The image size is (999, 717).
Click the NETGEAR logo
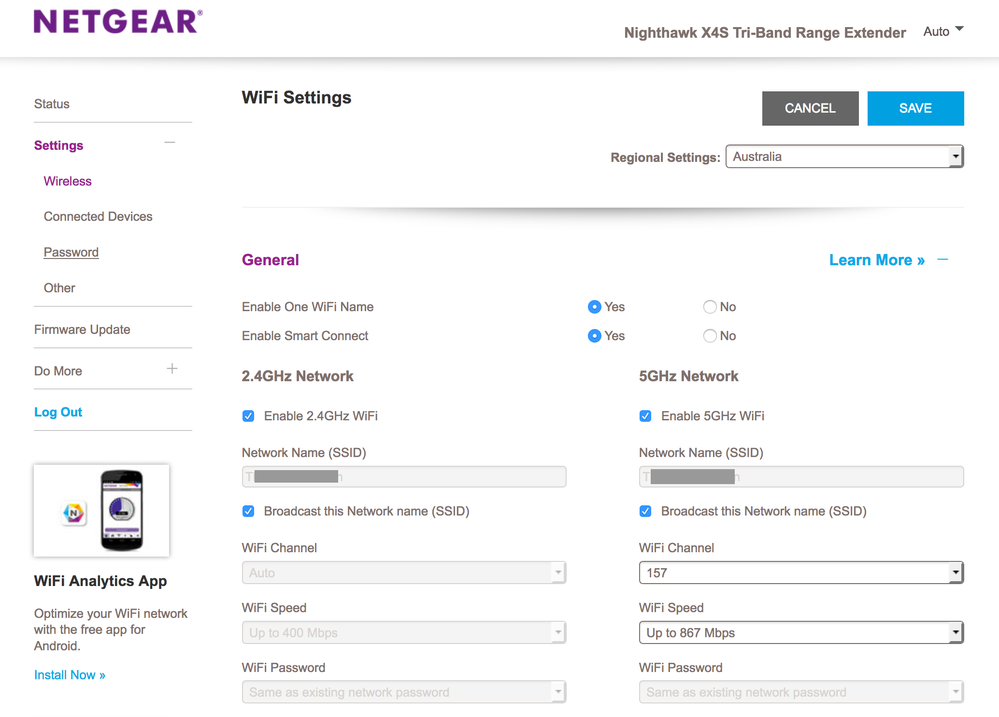click(119, 22)
